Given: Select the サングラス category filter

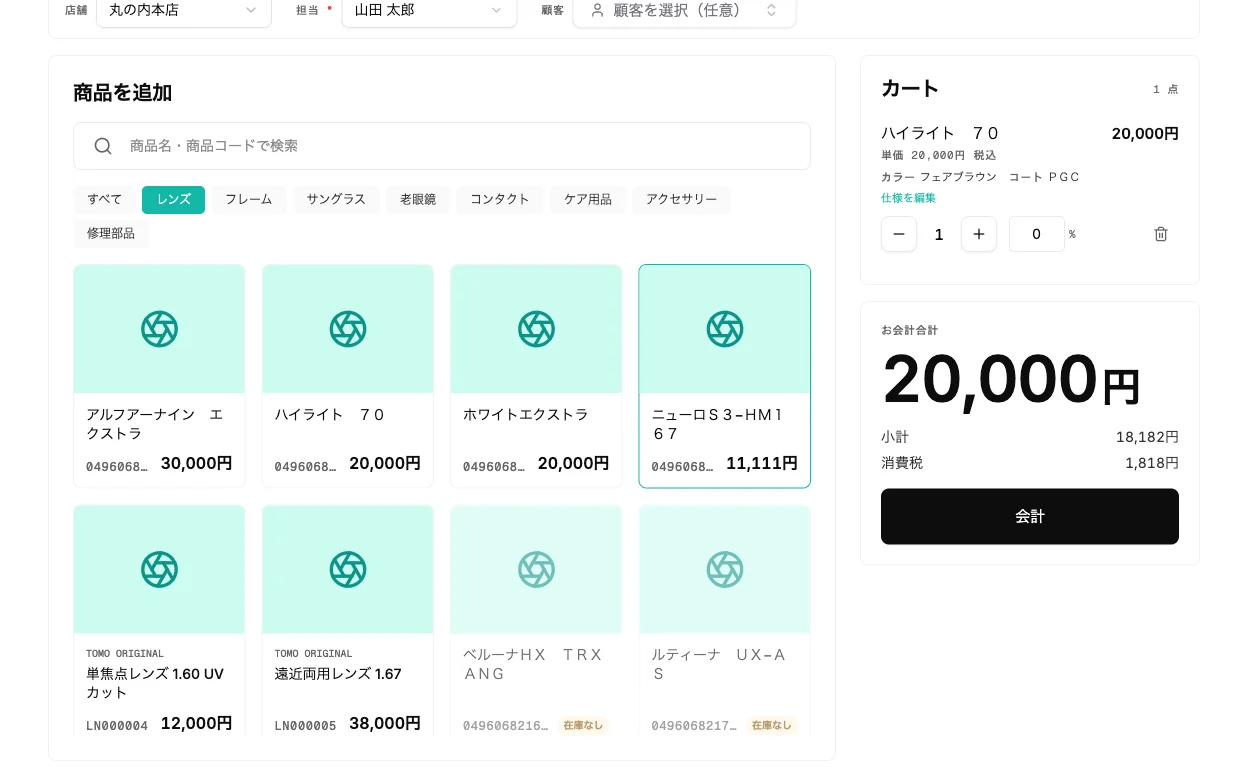Looking at the screenshot, I should click(x=336, y=200).
